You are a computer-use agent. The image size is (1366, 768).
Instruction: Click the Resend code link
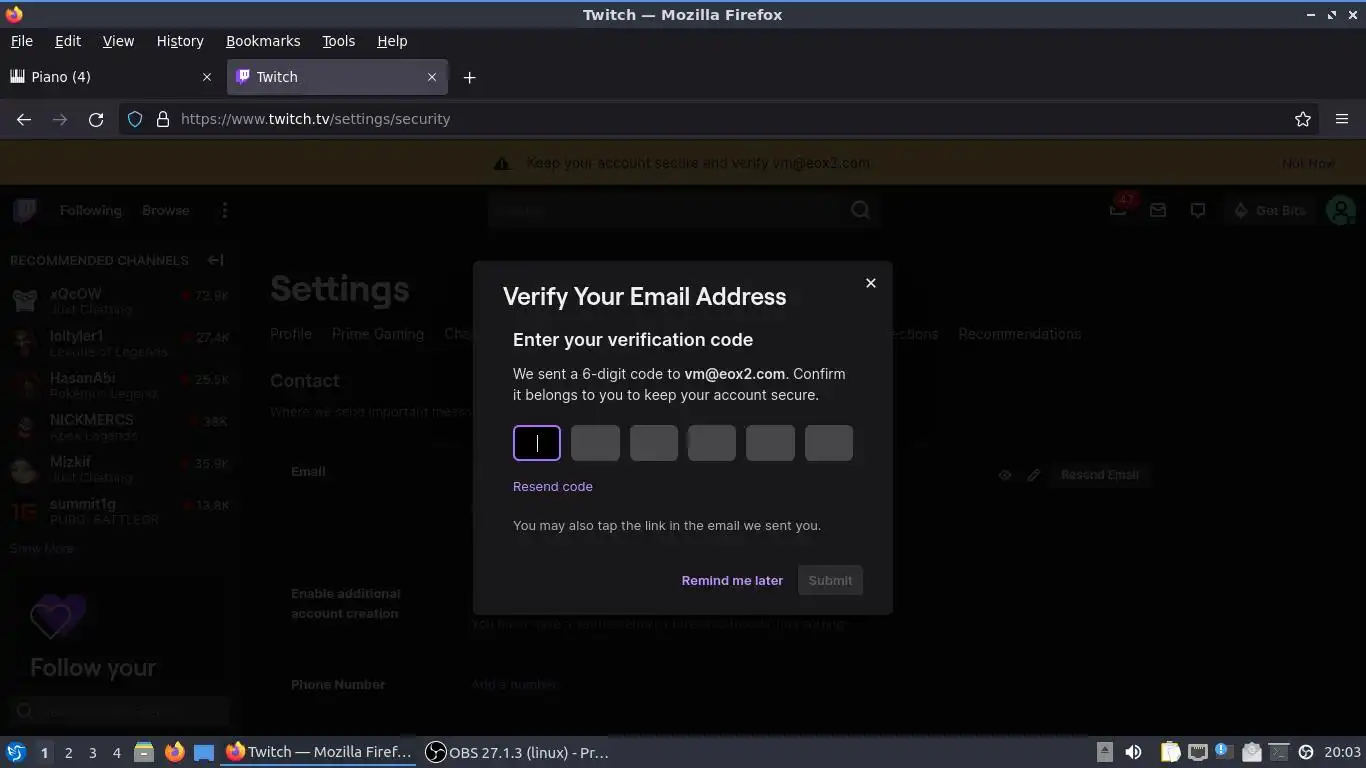click(x=553, y=486)
